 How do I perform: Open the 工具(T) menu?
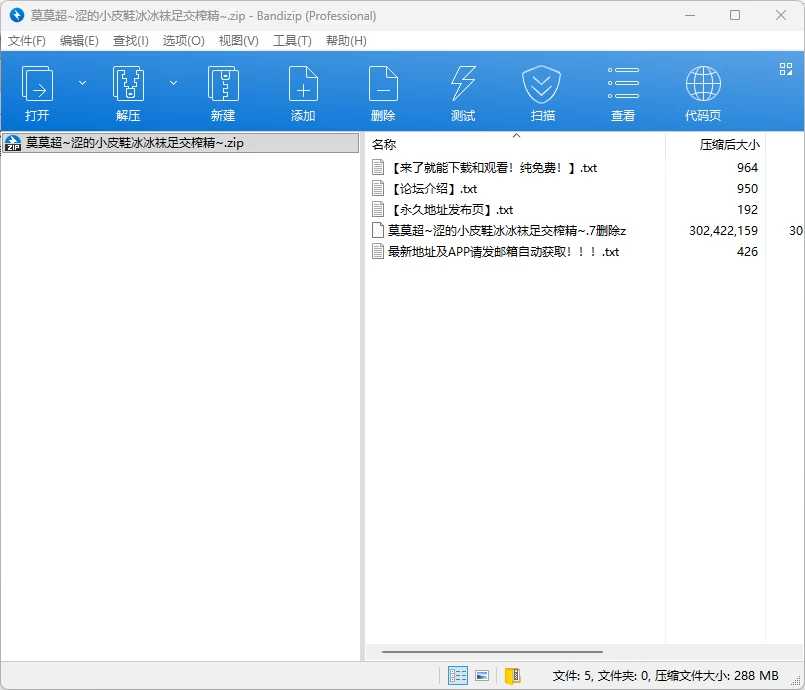coord(292,41)
